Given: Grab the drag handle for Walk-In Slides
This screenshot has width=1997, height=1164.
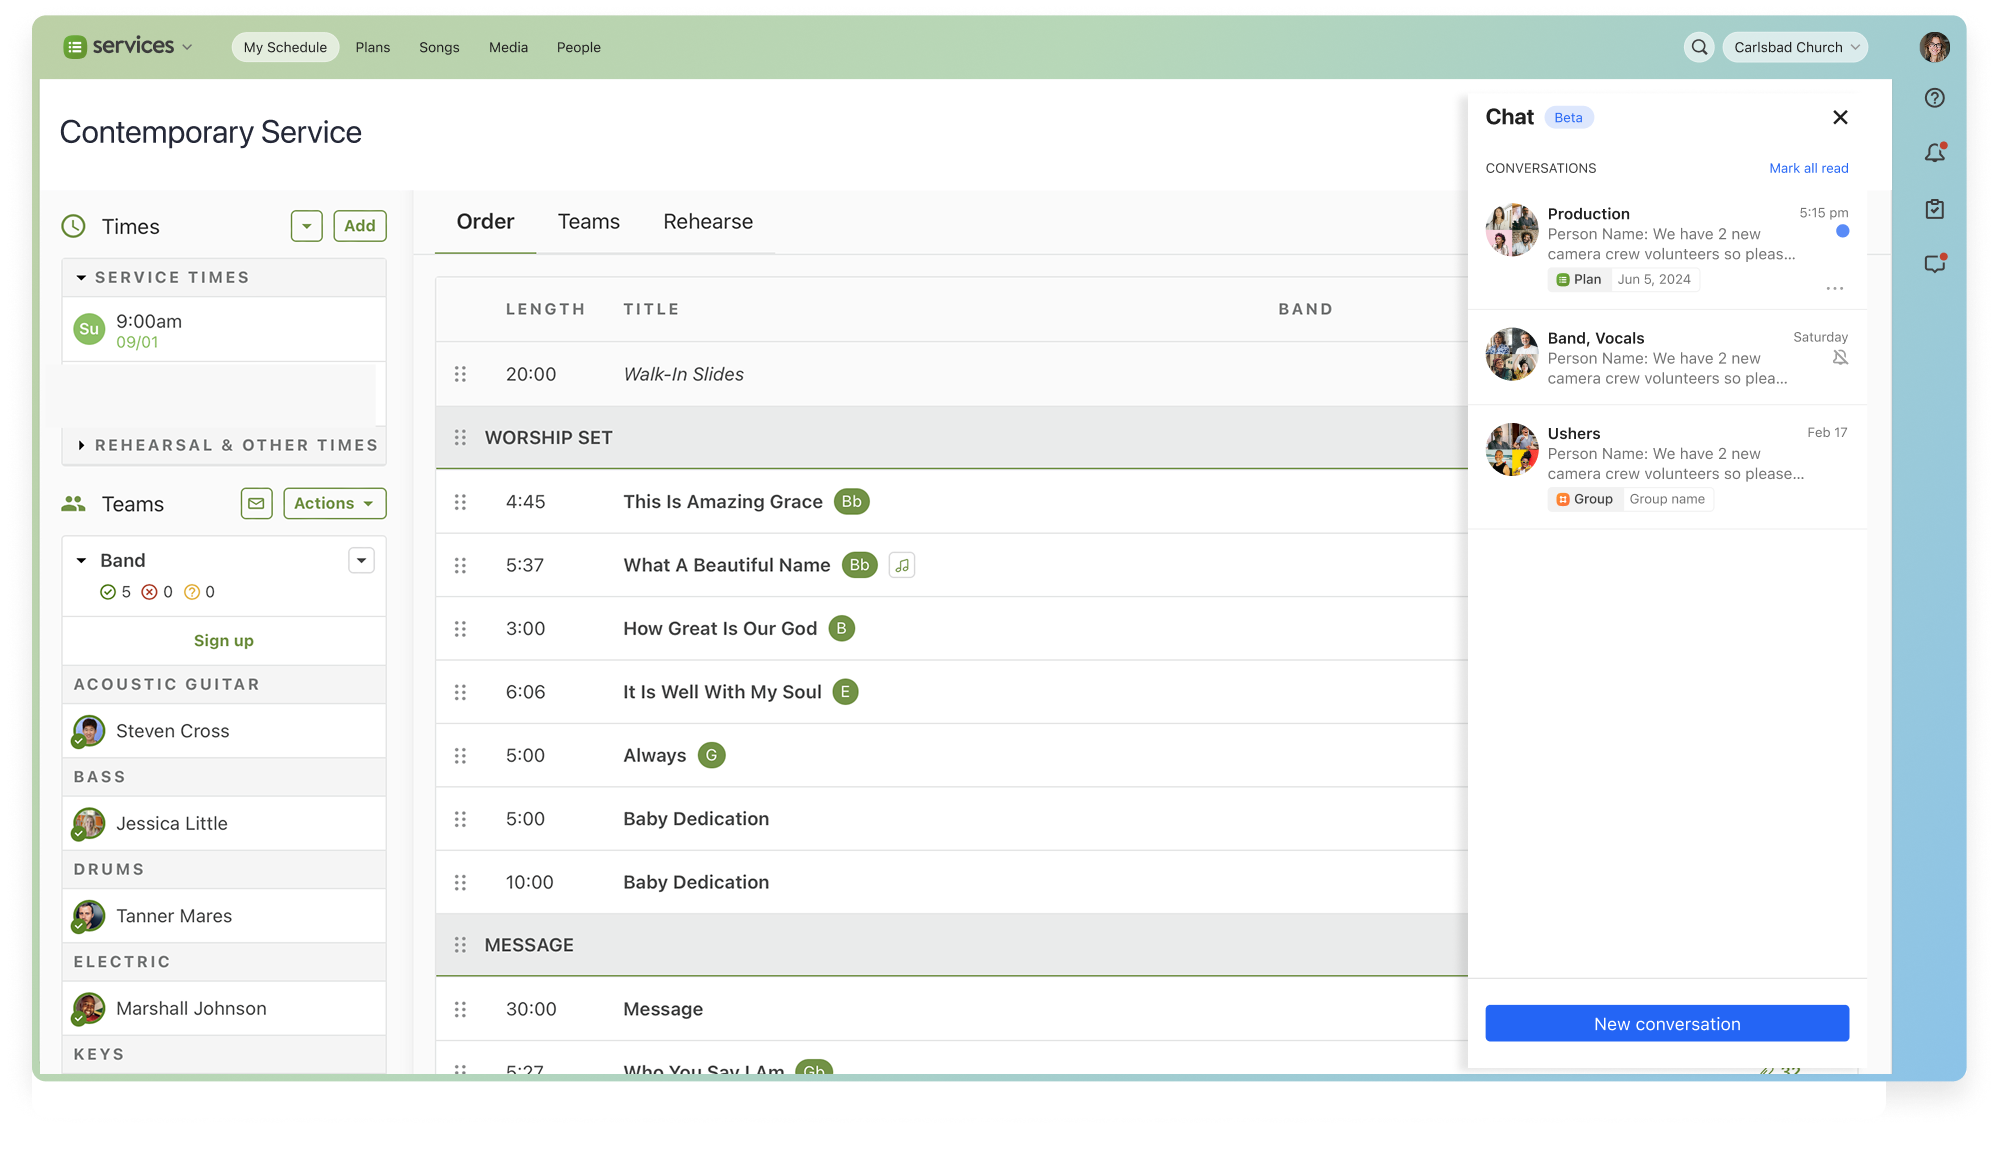Looking at the screenshot, I should pos(460,374).
